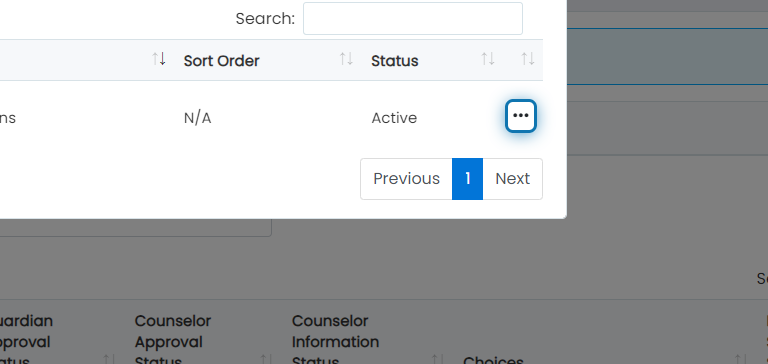Click the Search label text

point(265,19)
